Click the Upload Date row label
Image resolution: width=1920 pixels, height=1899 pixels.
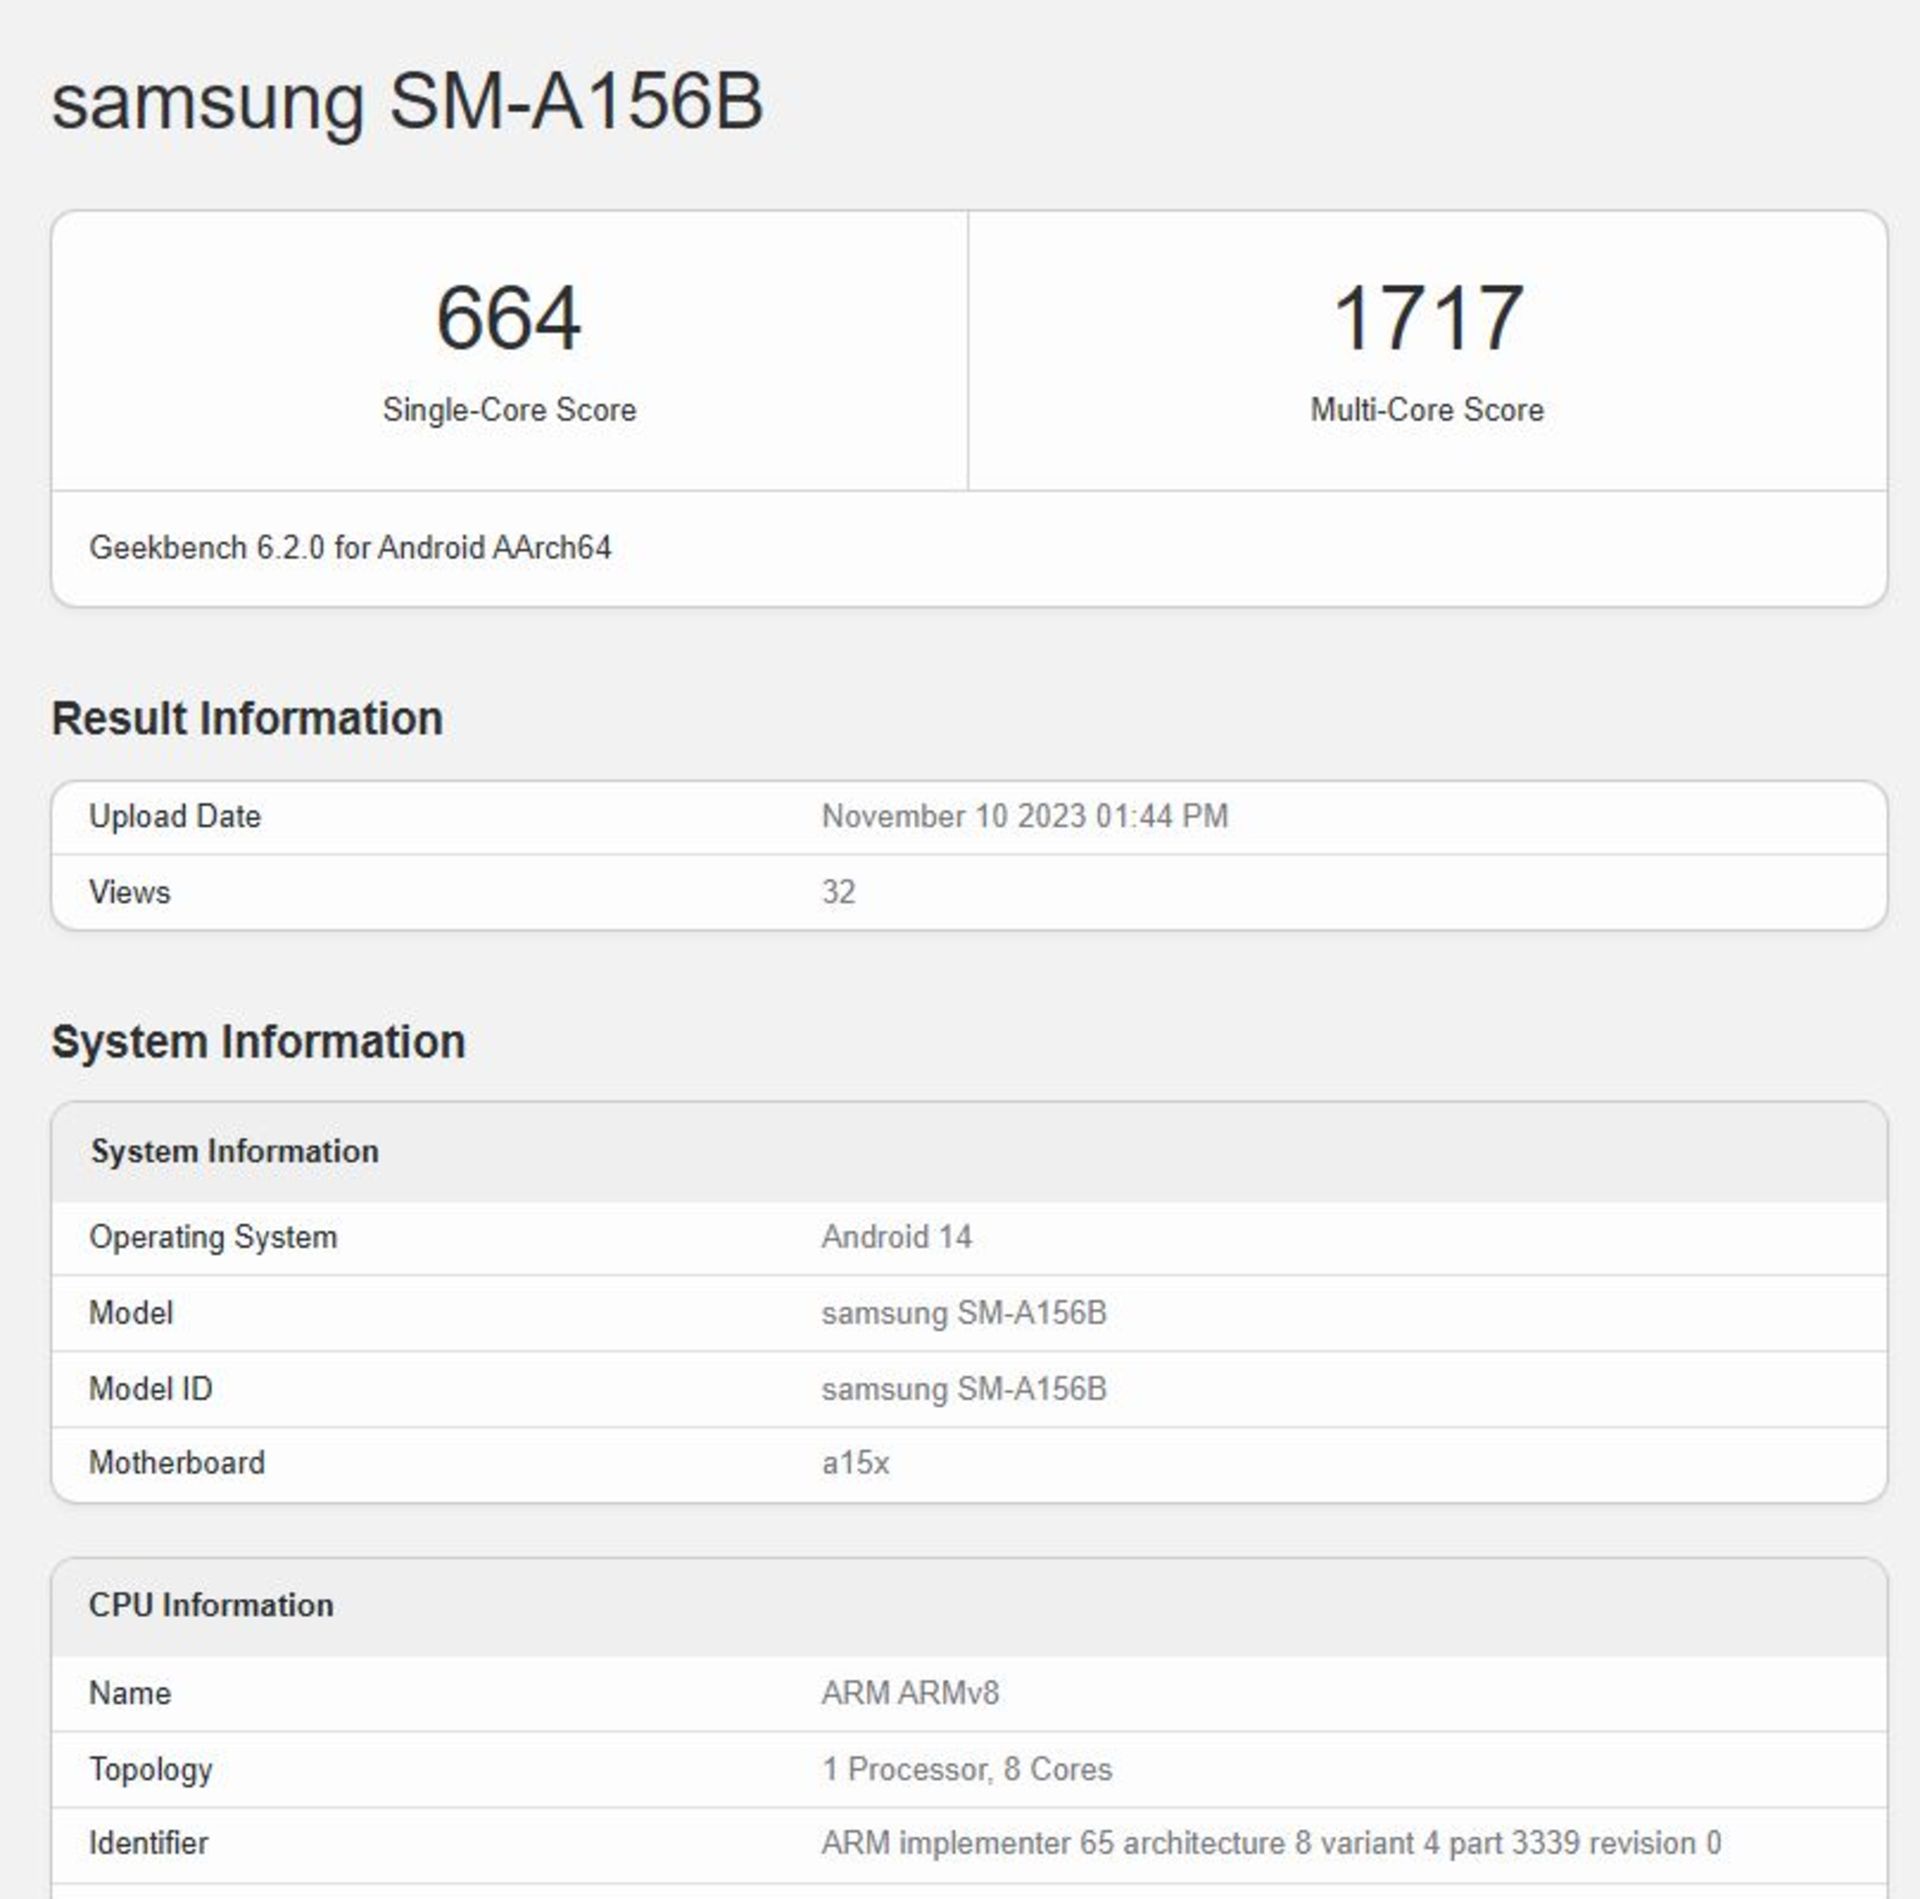click(x=175, y=817)
